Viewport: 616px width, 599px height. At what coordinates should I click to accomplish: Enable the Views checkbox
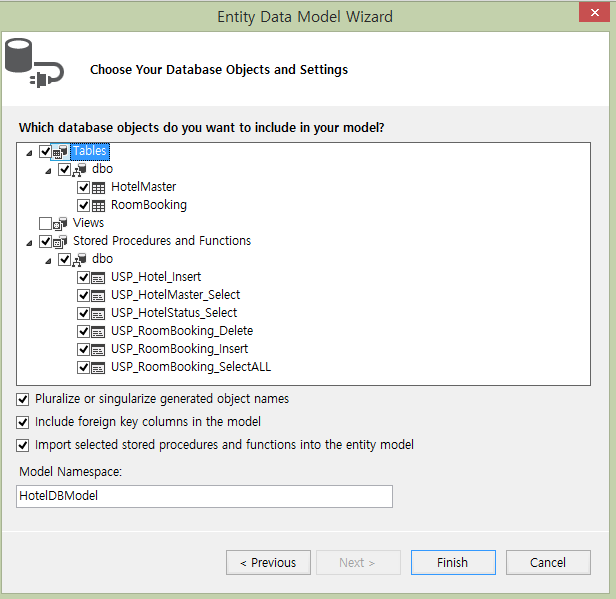pos(45,223)
